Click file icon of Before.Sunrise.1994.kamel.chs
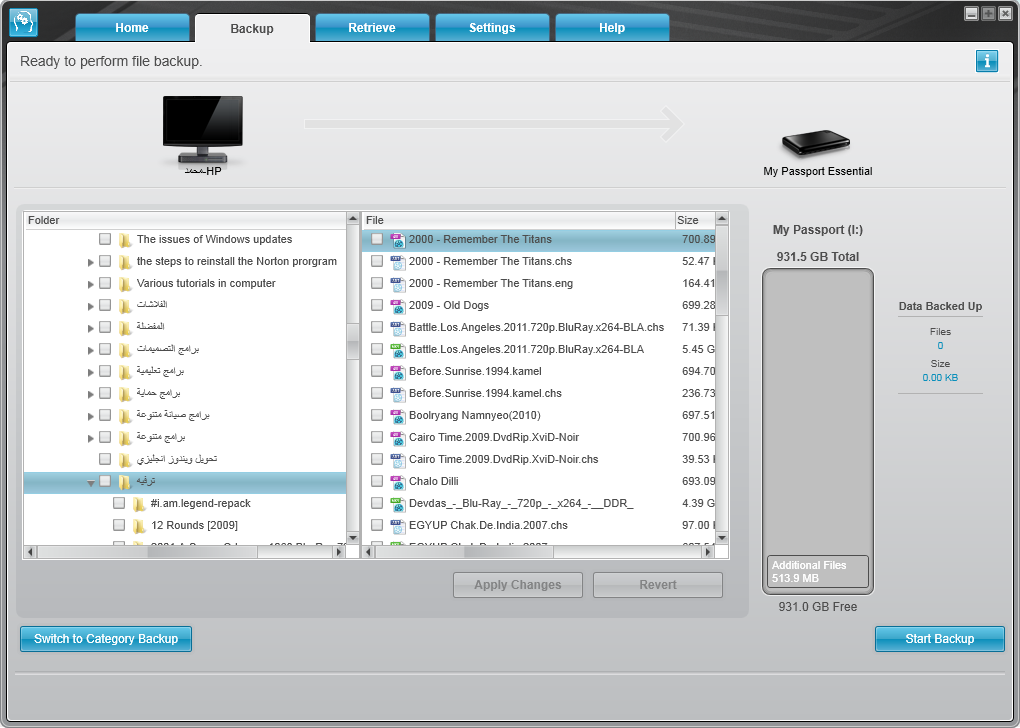This screenshot has width=1020, height=728. tap(397, 394)
